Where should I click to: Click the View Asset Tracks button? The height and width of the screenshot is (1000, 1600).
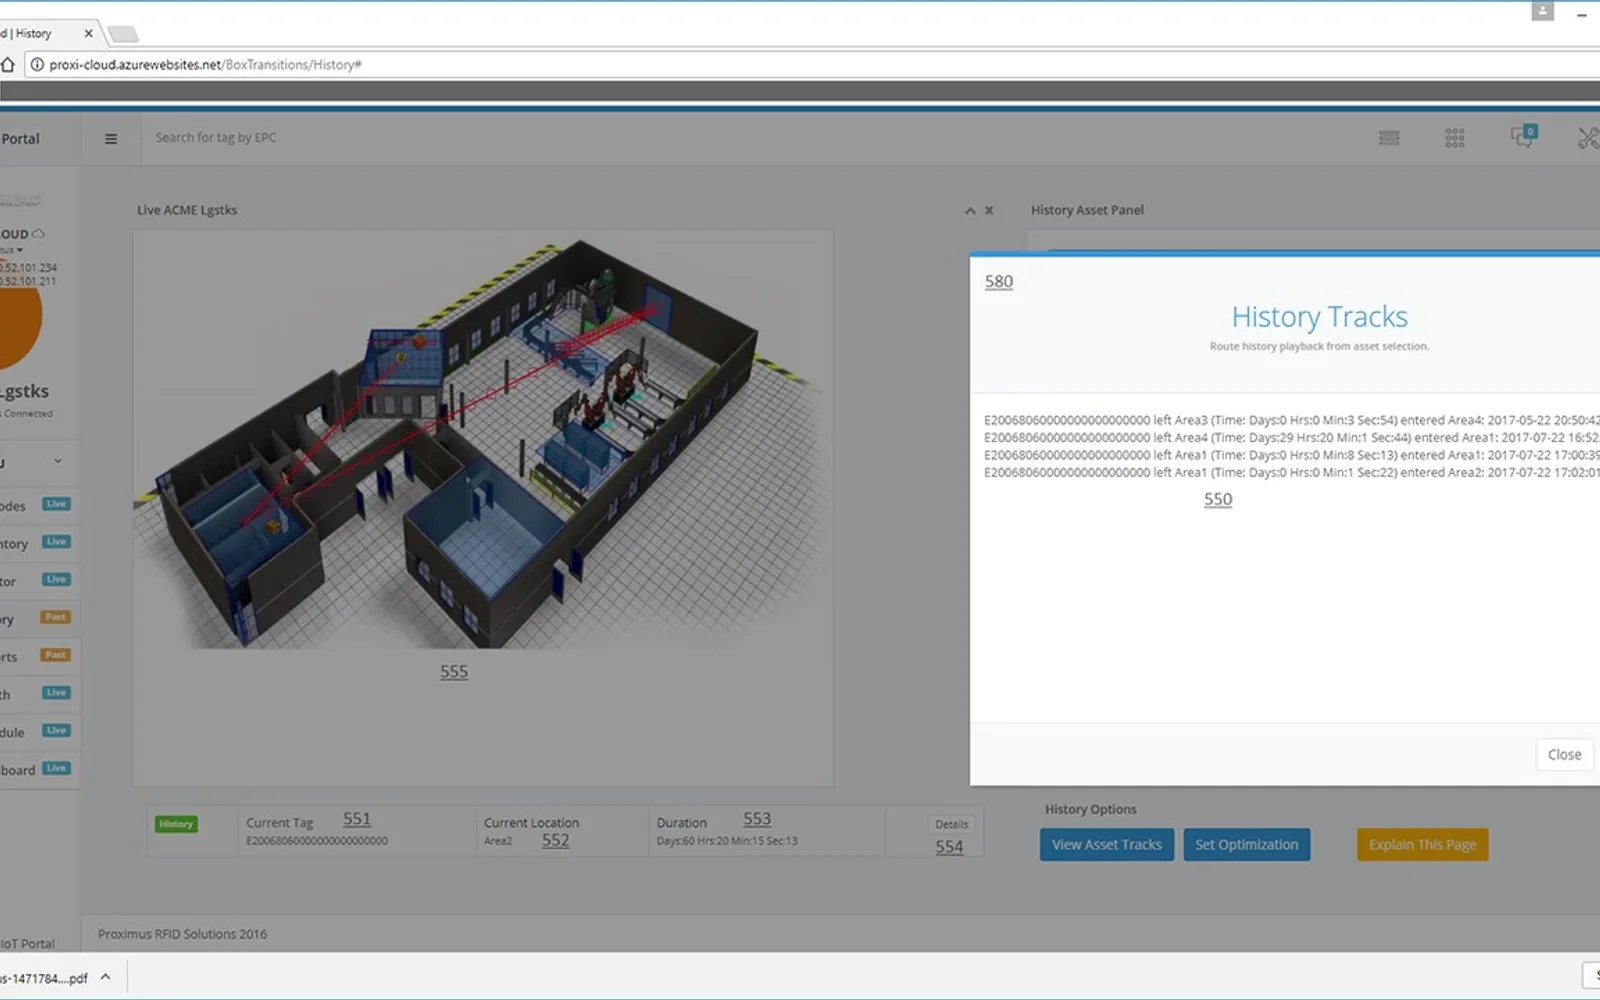coord(1107,845)
